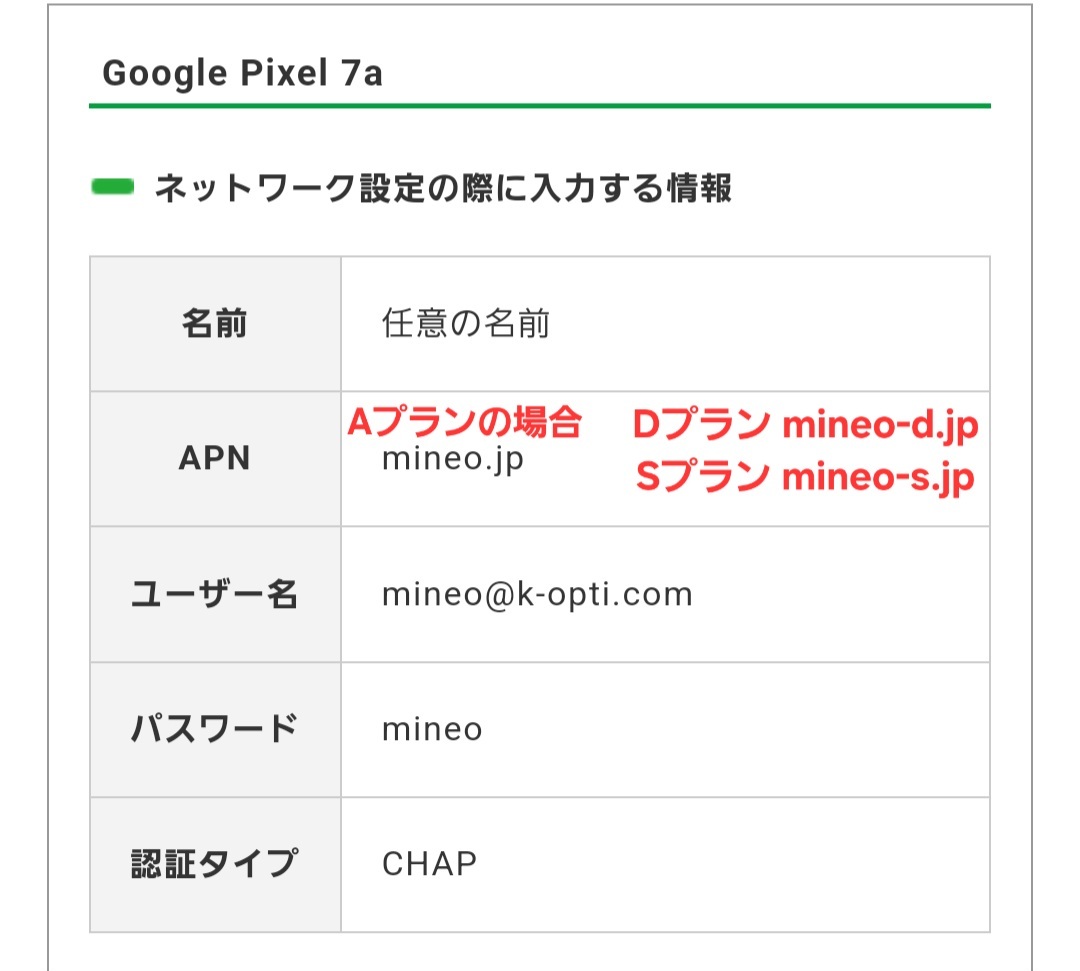This screenshot has height=971, width=1080.
Task: Click the red Sプラン label text
Action: 702,478
